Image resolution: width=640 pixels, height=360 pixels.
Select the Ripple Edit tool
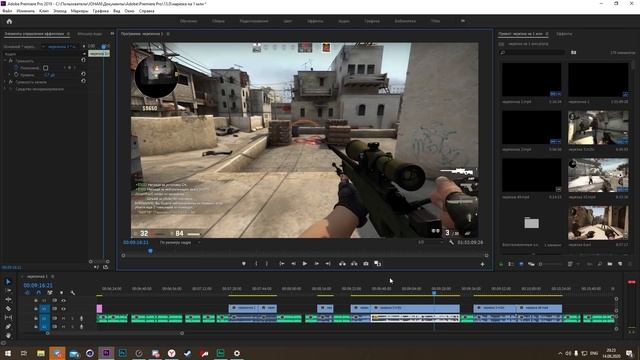point(8,299)
